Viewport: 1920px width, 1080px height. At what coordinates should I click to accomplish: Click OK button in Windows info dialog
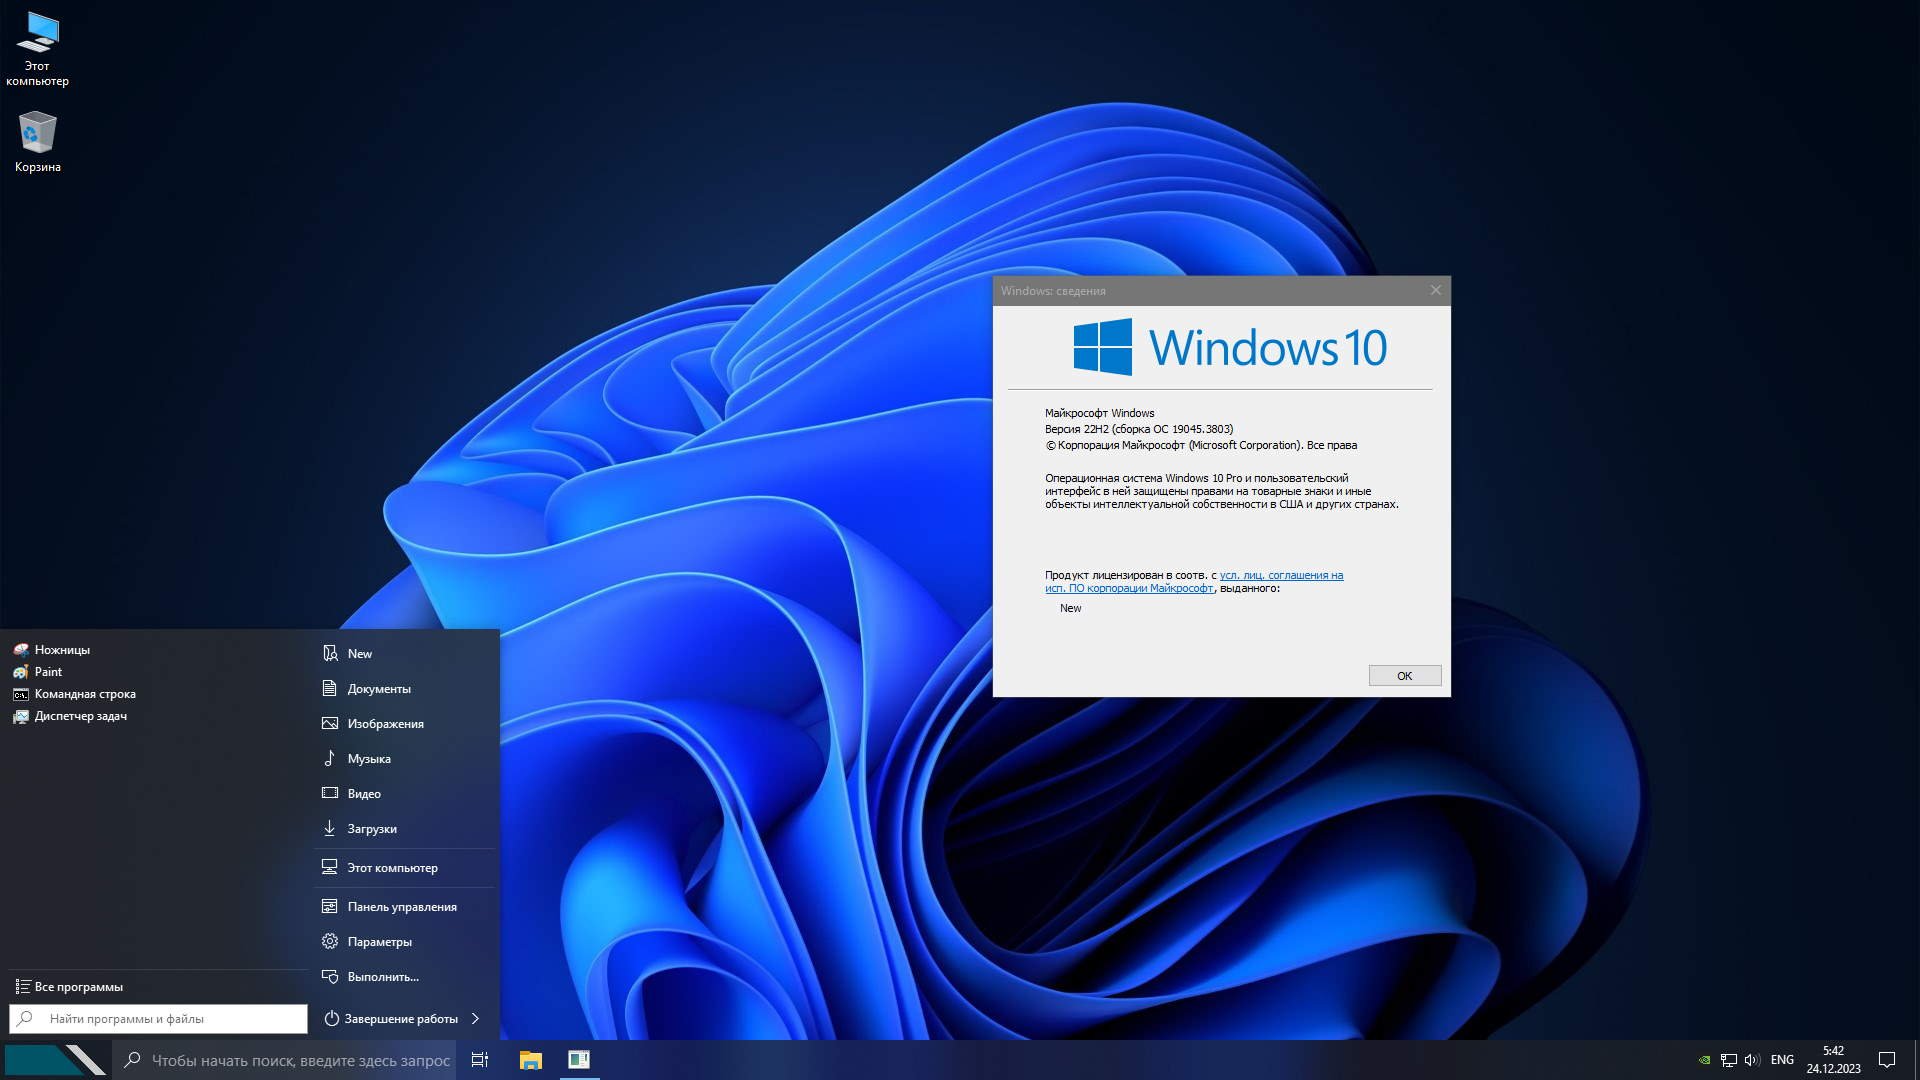pyautogui.click(x=1404, y=675)
